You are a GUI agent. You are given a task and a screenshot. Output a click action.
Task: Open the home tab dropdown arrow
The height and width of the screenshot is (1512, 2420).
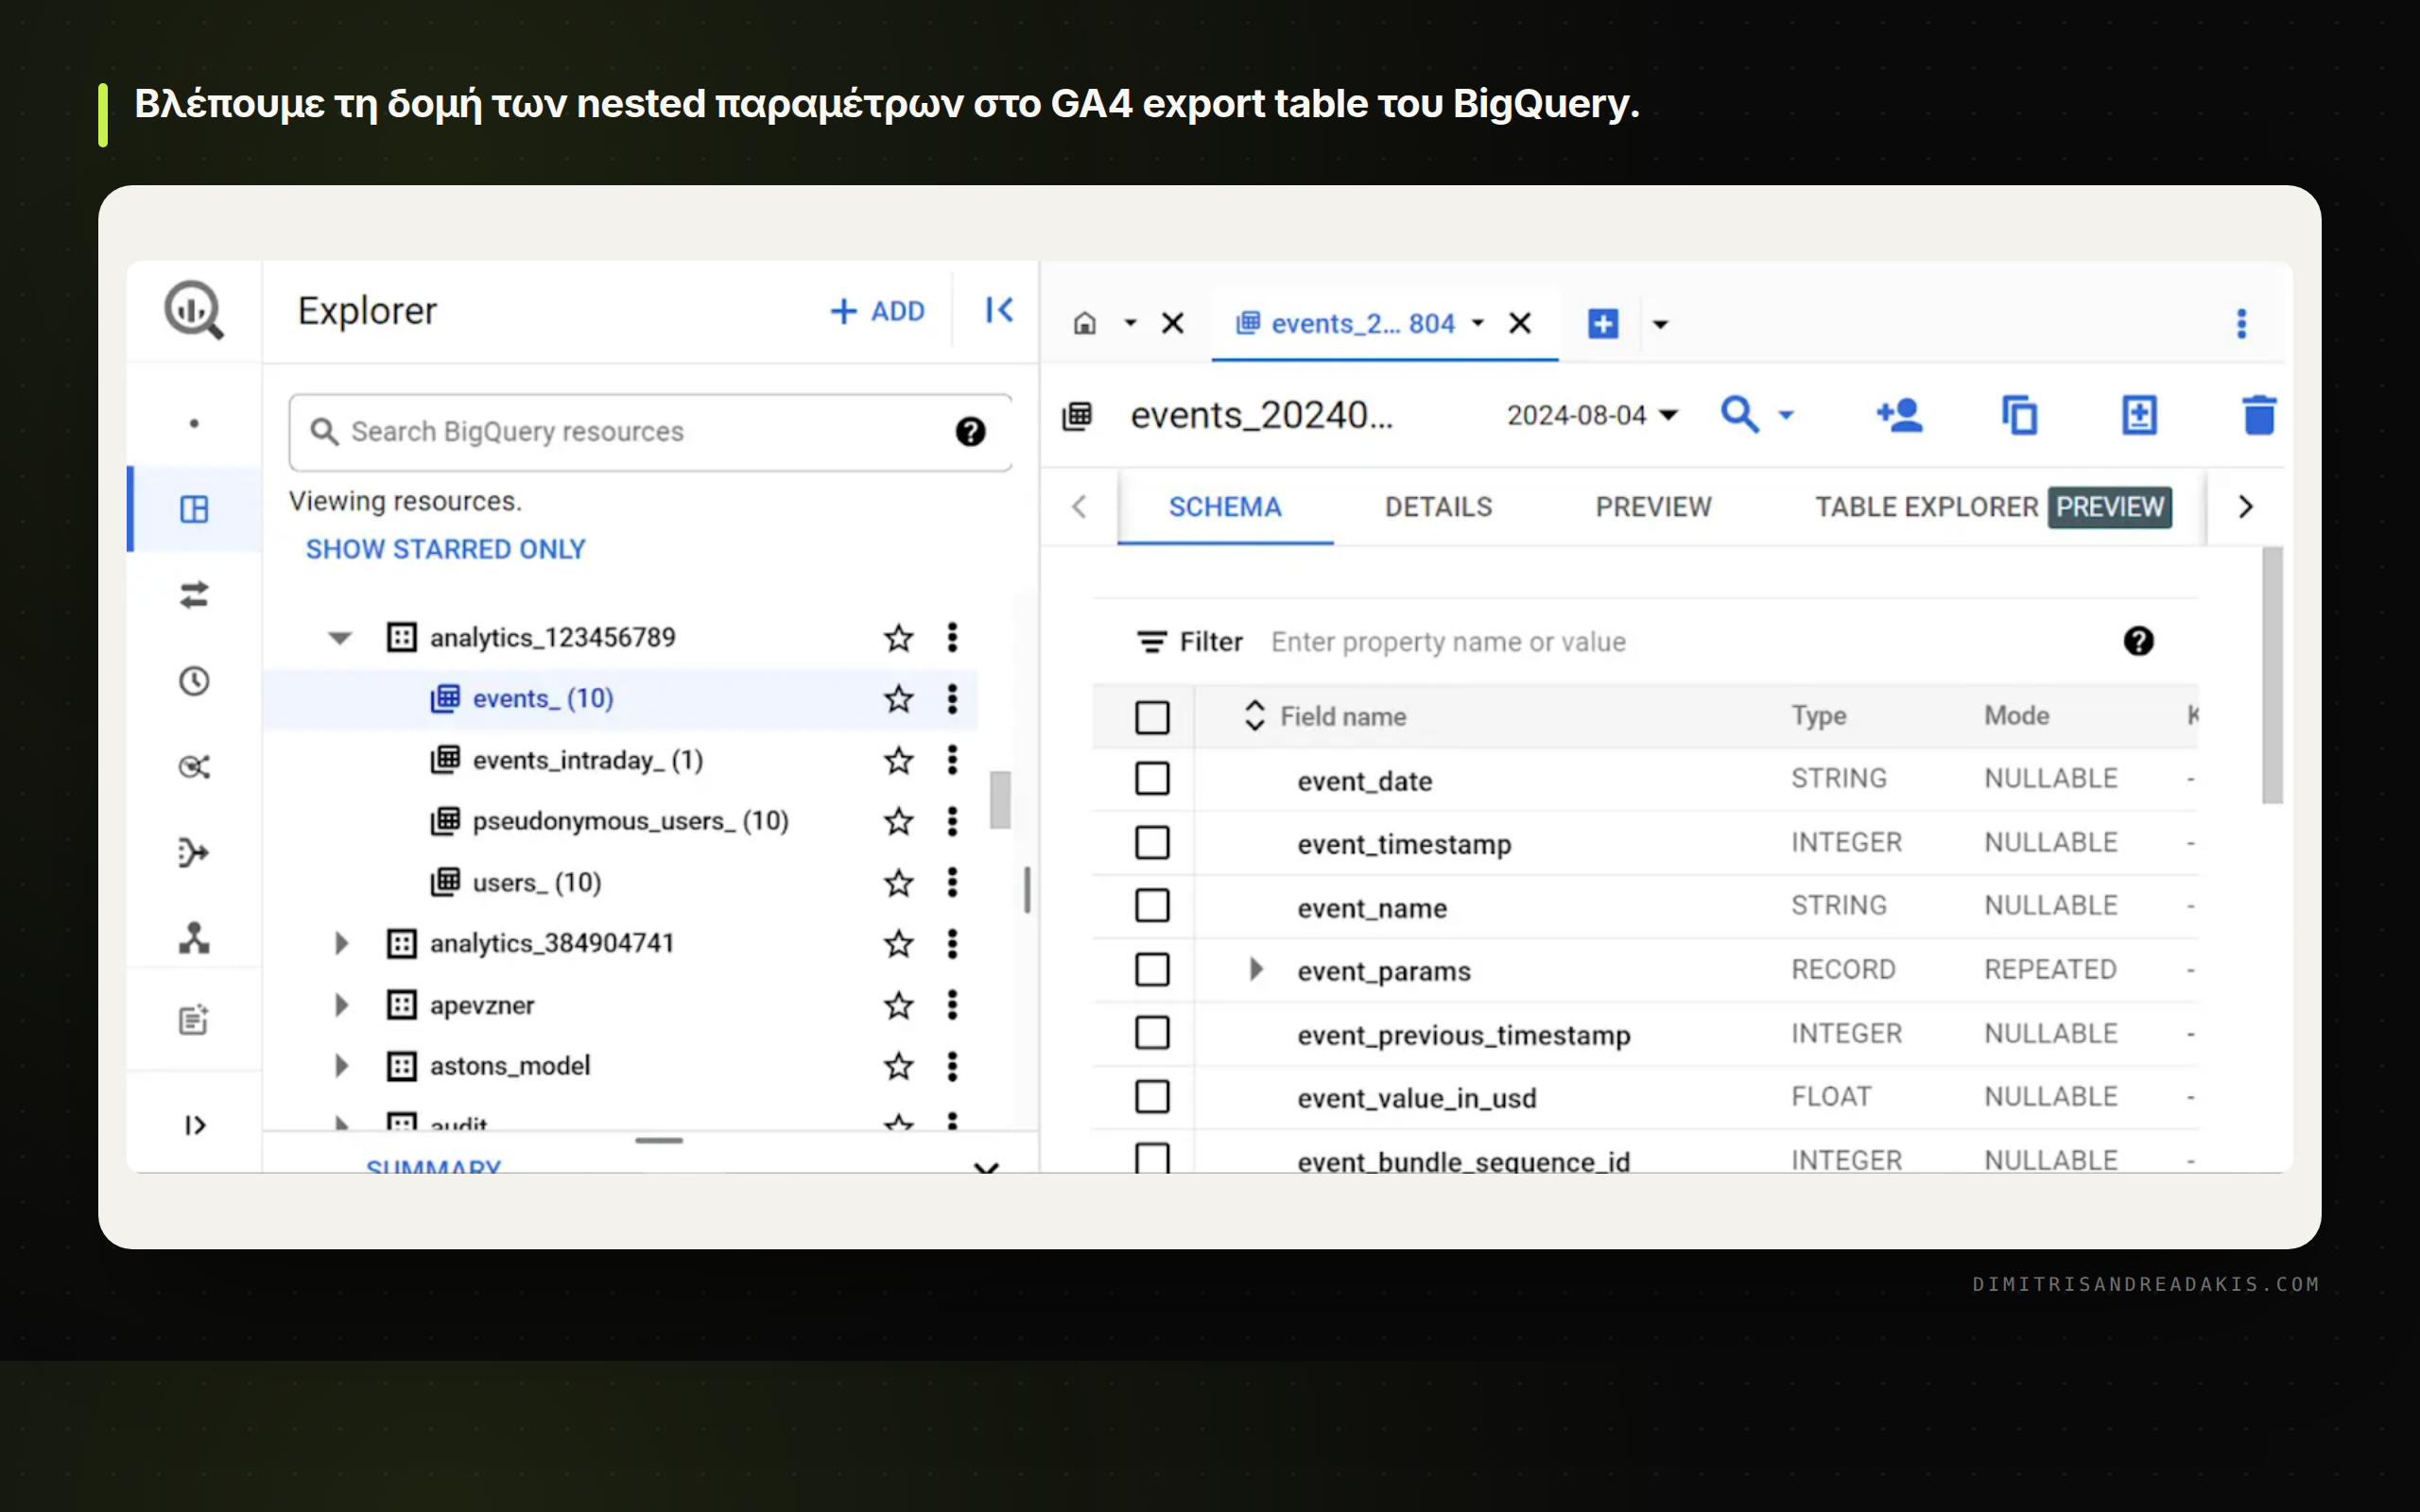(x=1130, y=323)
